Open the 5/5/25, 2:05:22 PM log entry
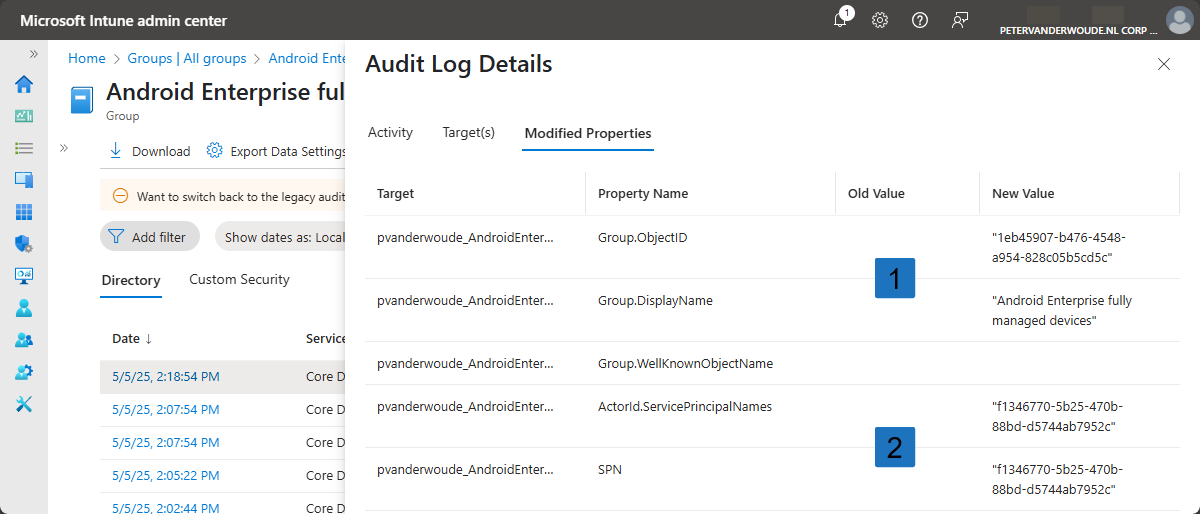The width and height of the screenshot is (1200, 514). click(165, 475)
